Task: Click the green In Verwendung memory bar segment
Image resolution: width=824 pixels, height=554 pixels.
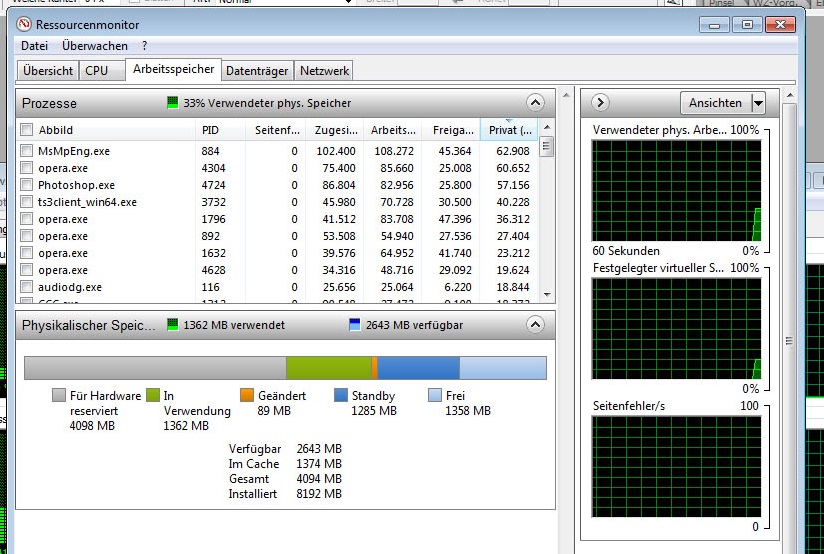Action: [328, 367]
